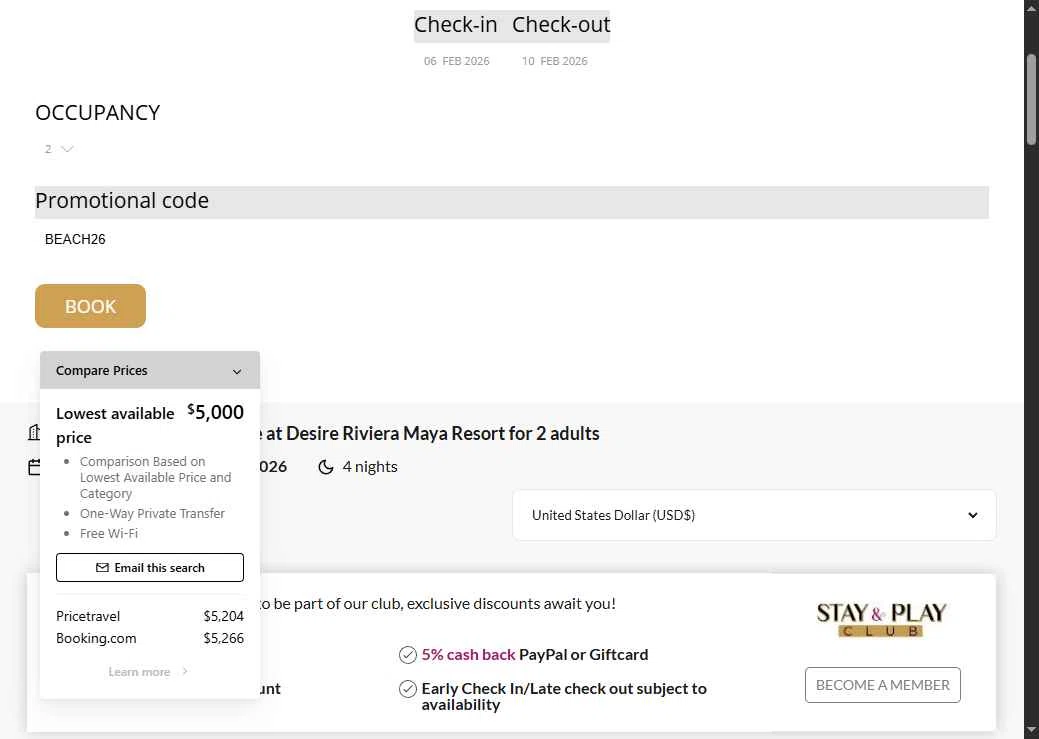The width and height of the screenshot is (1039, 739).
Task: Click the moon icon next to 4 nights
Action: tap(325, 467)
